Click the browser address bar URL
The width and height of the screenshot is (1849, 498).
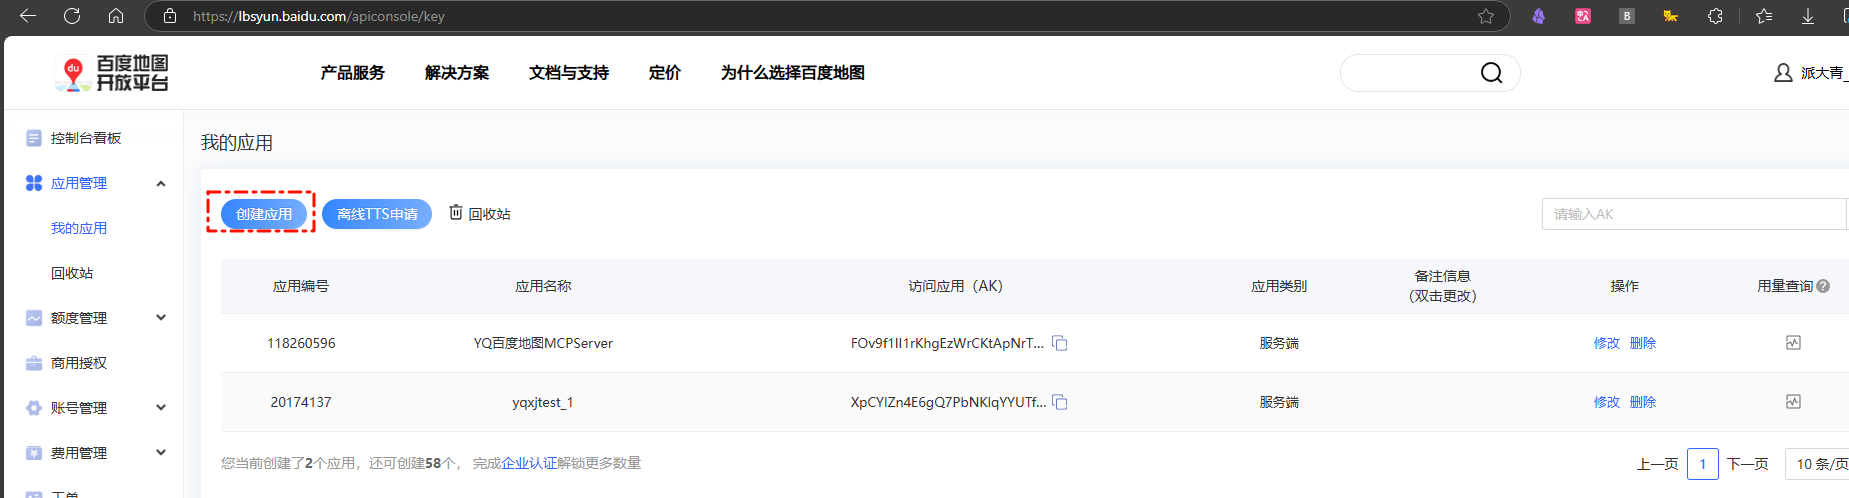pos(319,16)
